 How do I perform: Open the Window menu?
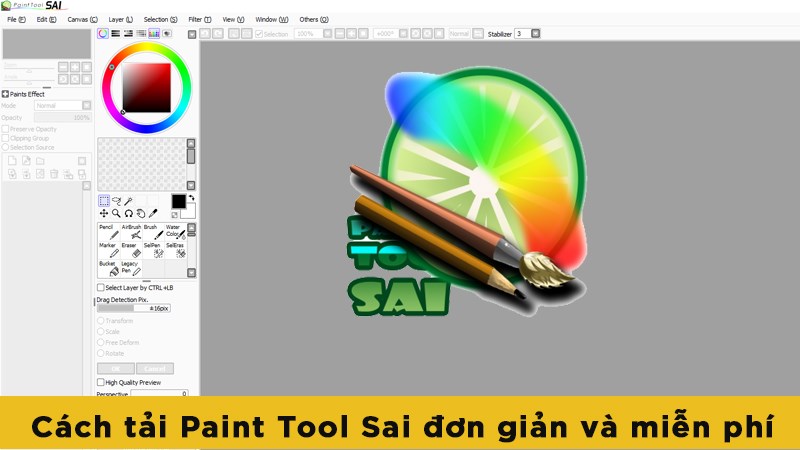[271, 19]
